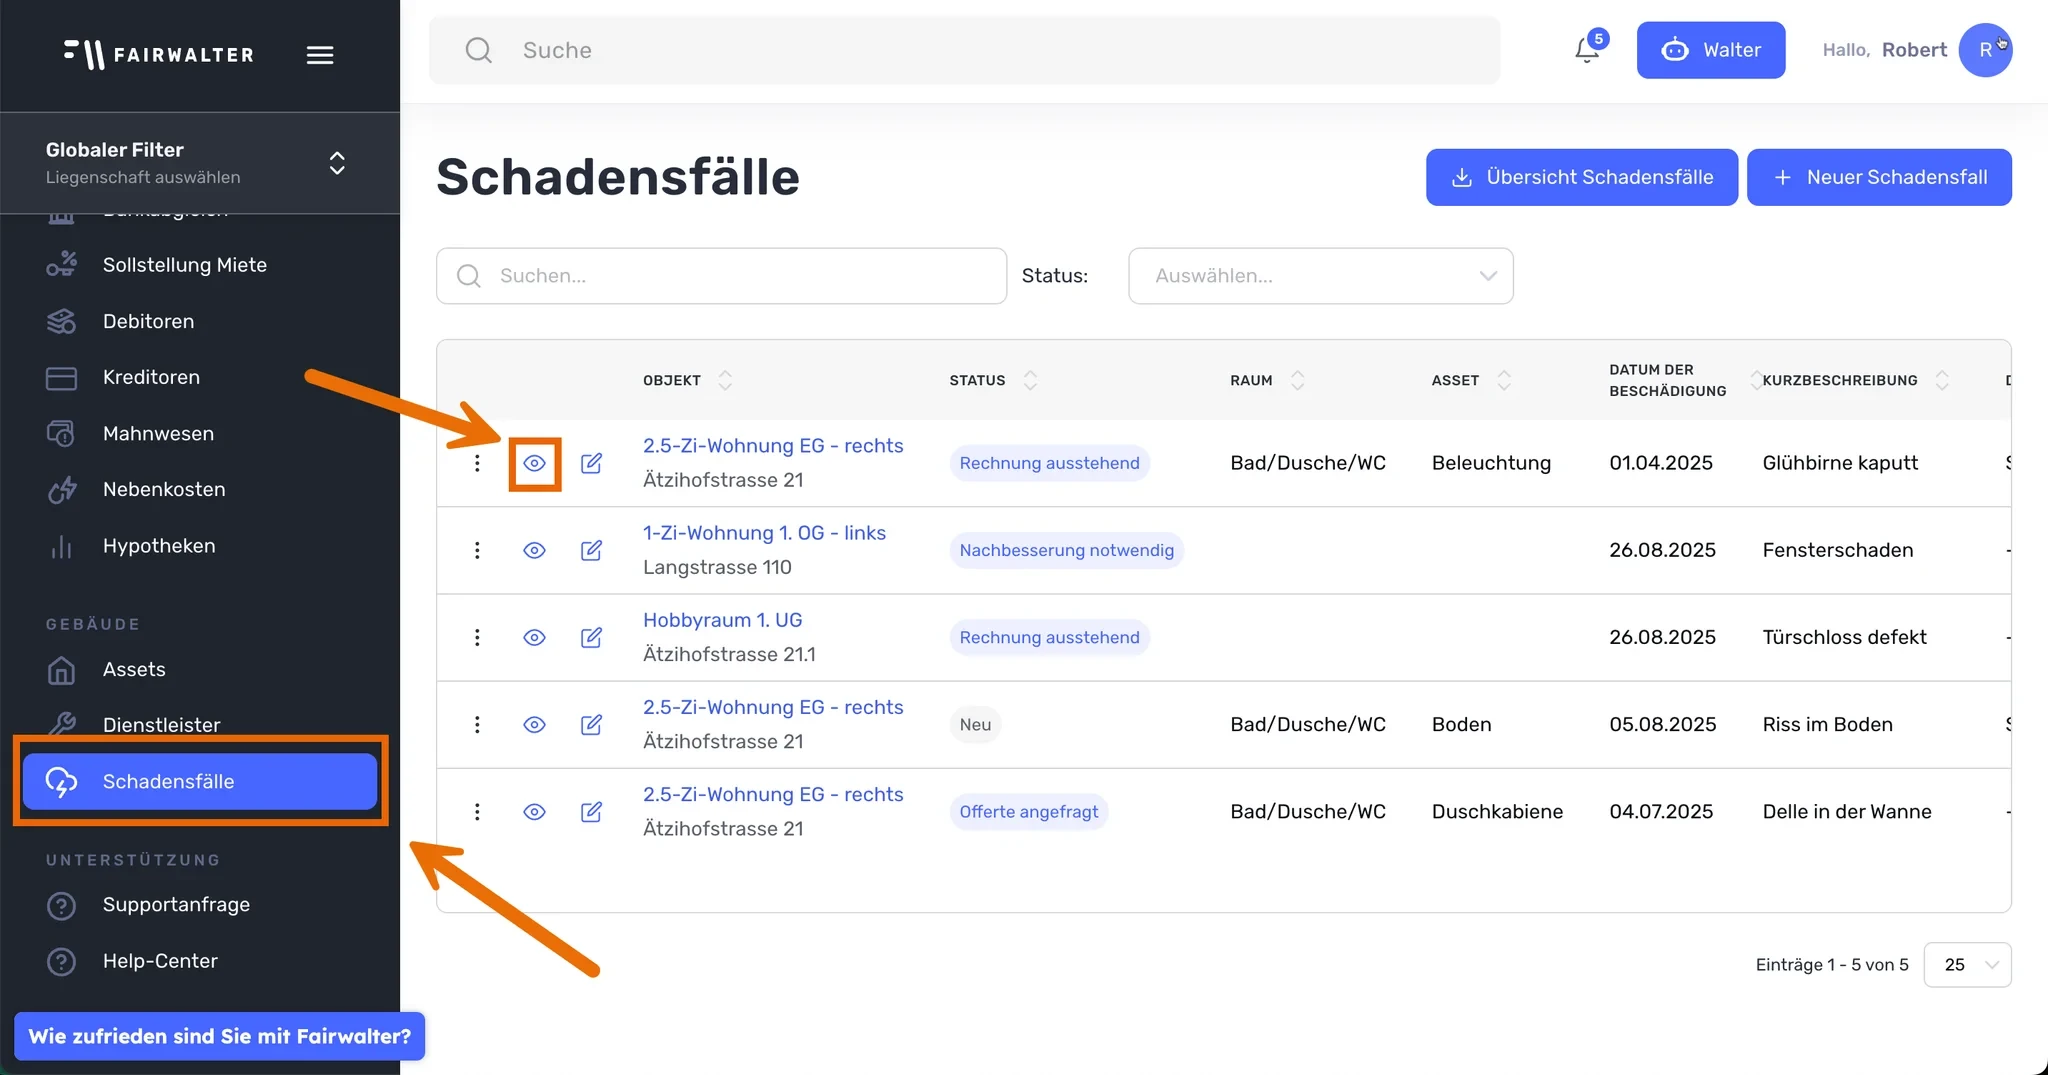Viewport: 2048px width, 1075px height.
Task: View details of Riss im Boden row
Action: click(x=535, y=724)
